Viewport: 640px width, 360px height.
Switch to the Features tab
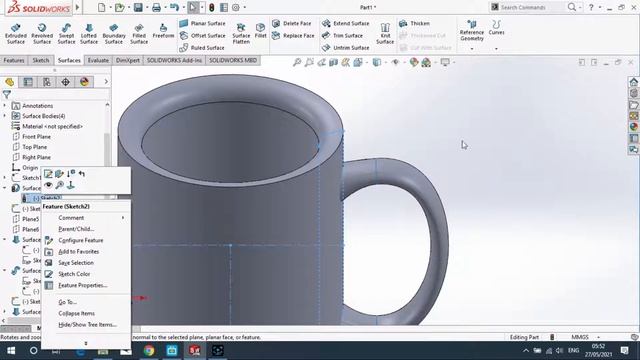pyautogui.click(x=14, y=60)
